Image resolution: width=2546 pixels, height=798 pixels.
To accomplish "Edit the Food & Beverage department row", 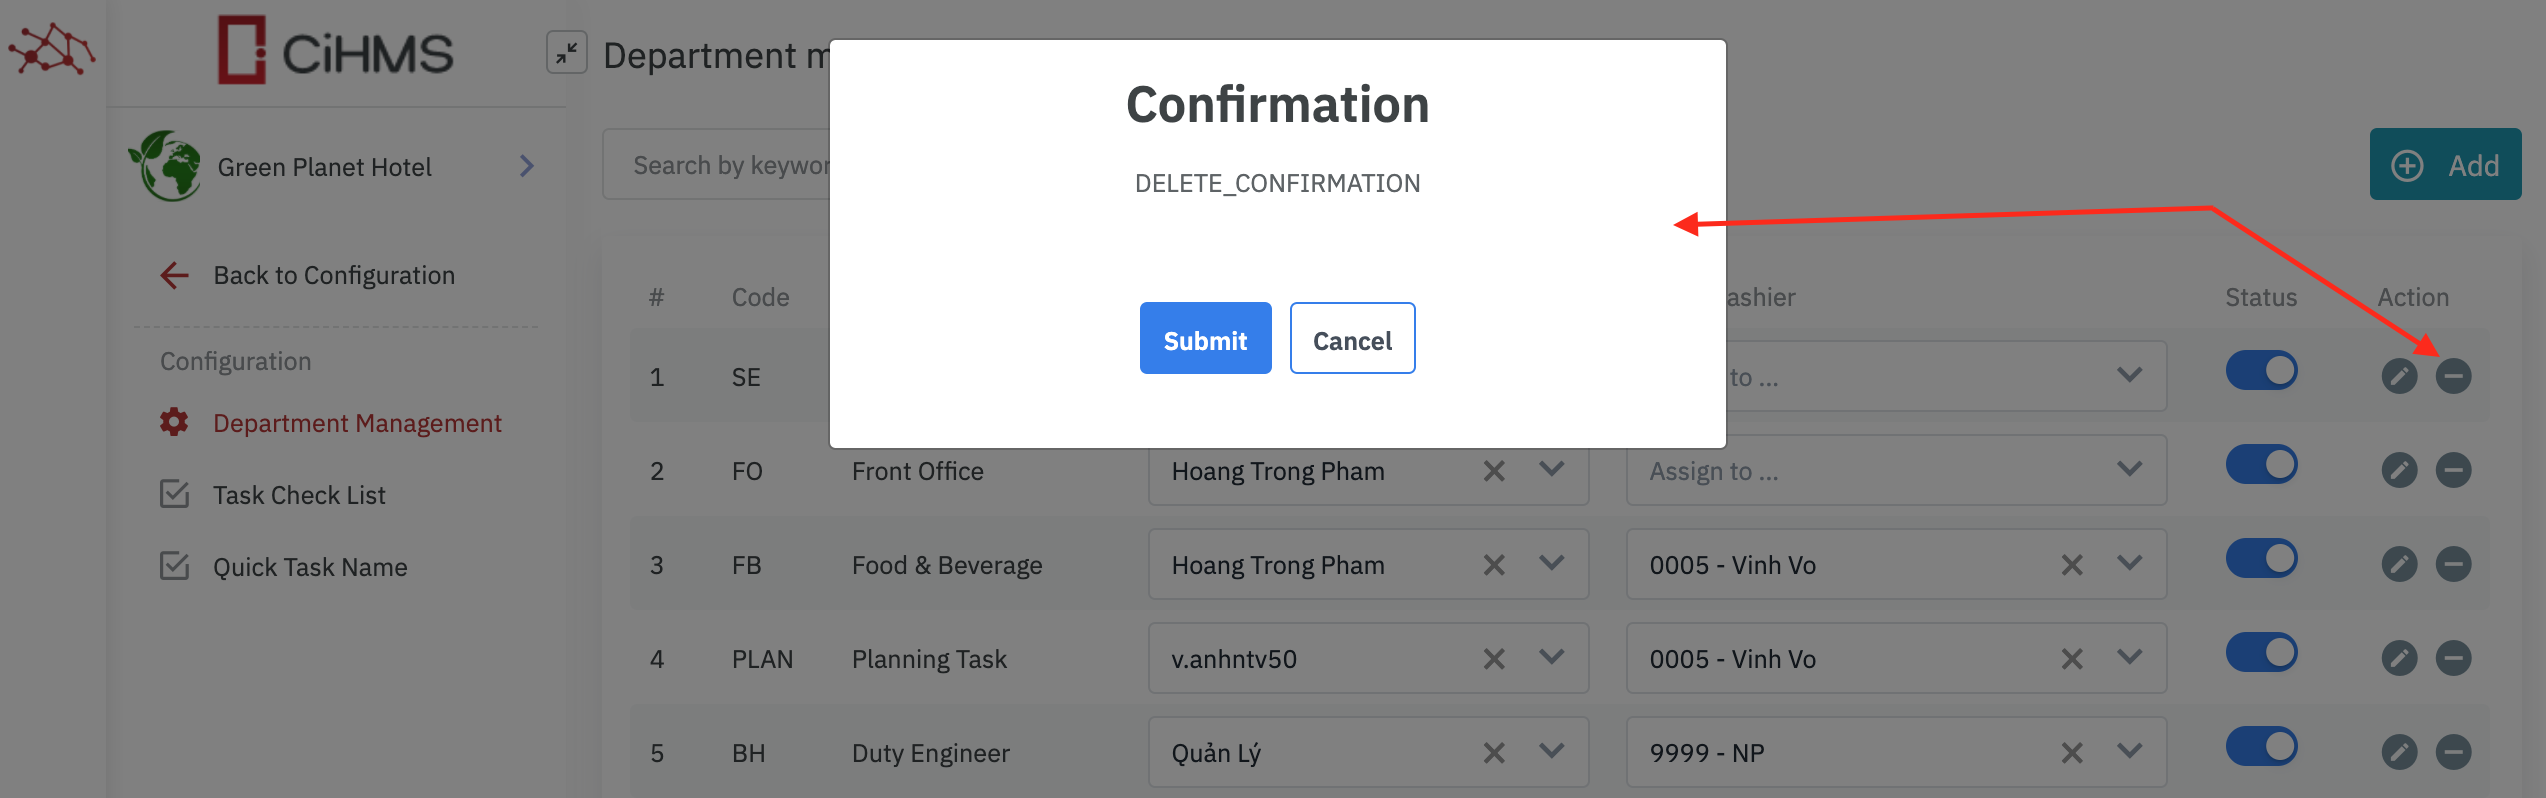I will tap(2399, 564).
